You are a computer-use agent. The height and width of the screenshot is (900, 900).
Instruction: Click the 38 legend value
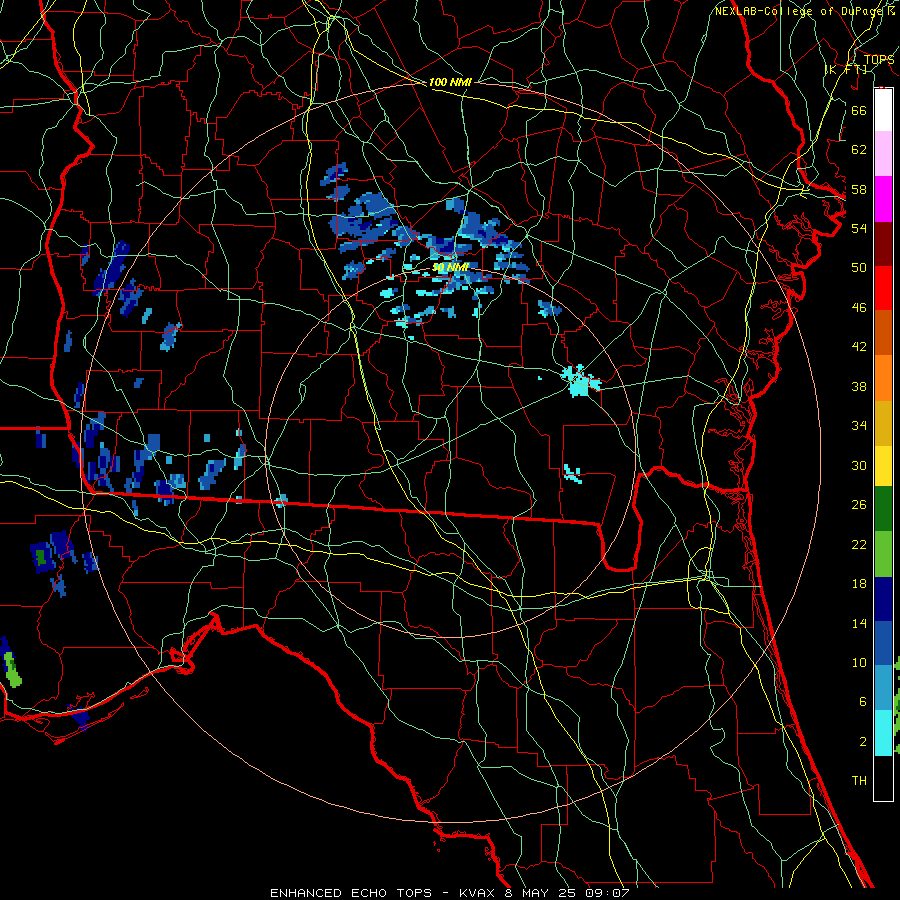coord(859,386)
